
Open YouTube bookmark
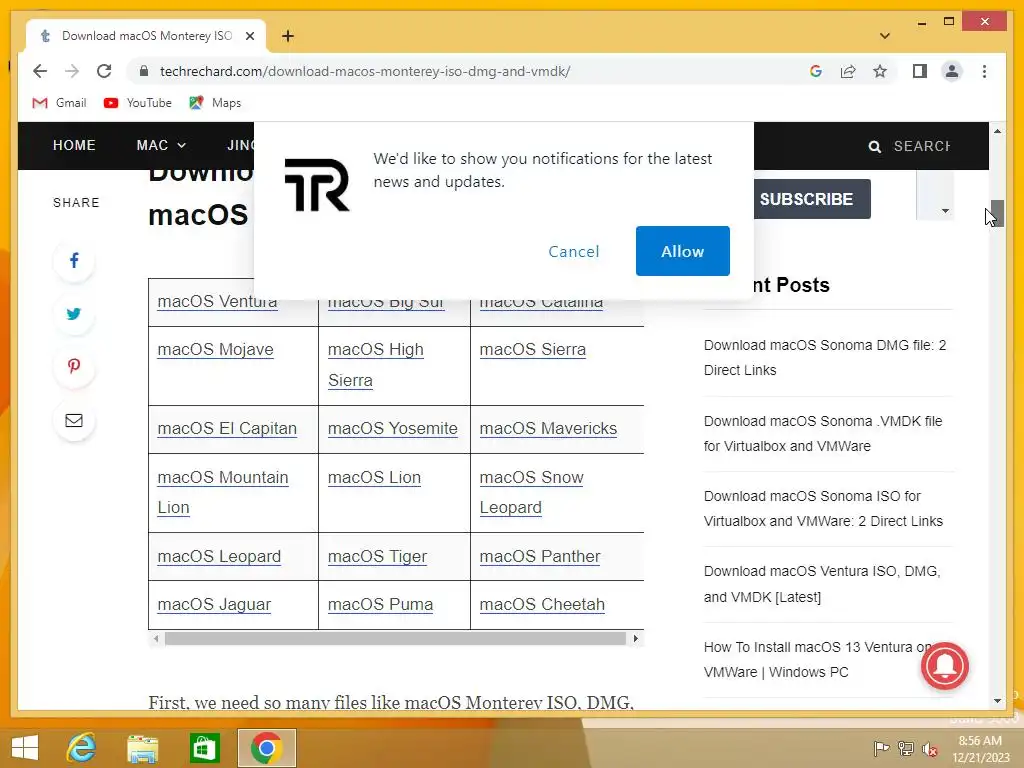[x=137, y=103]
